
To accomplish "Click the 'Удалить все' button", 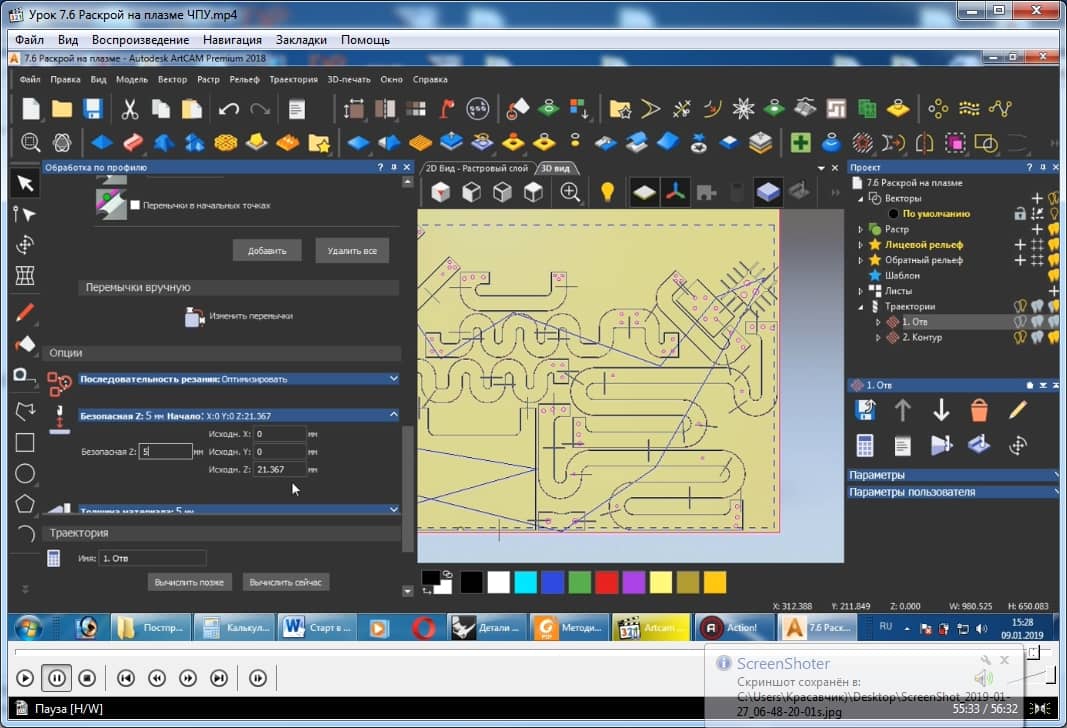I will [351, 250].
